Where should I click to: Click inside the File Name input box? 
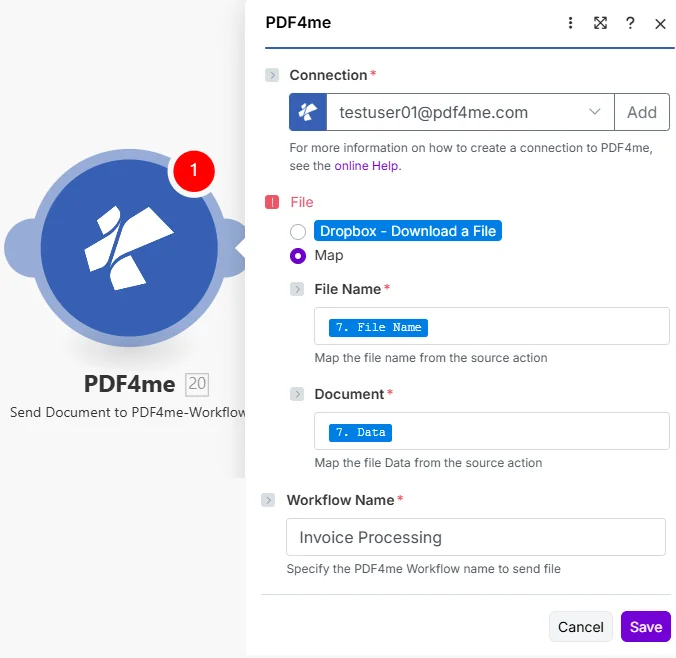(491, 326)
